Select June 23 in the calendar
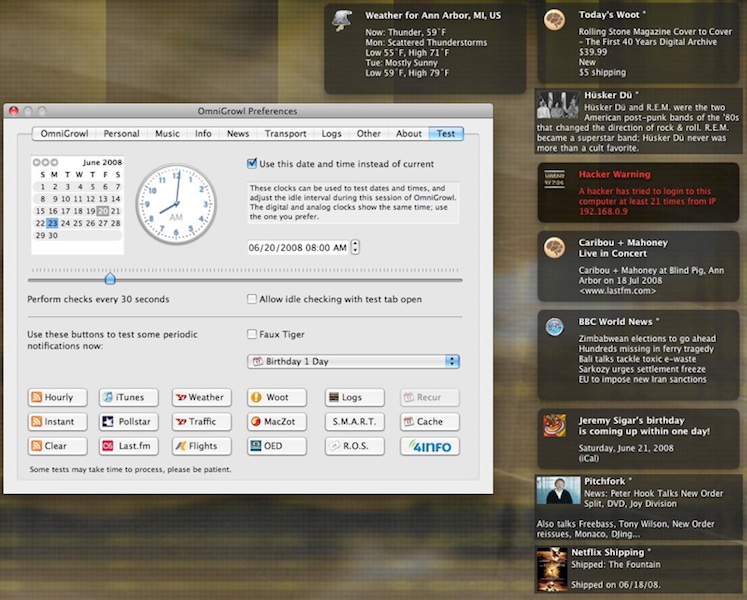The height and width of the screenshot is (600, 747). [52, 223]
